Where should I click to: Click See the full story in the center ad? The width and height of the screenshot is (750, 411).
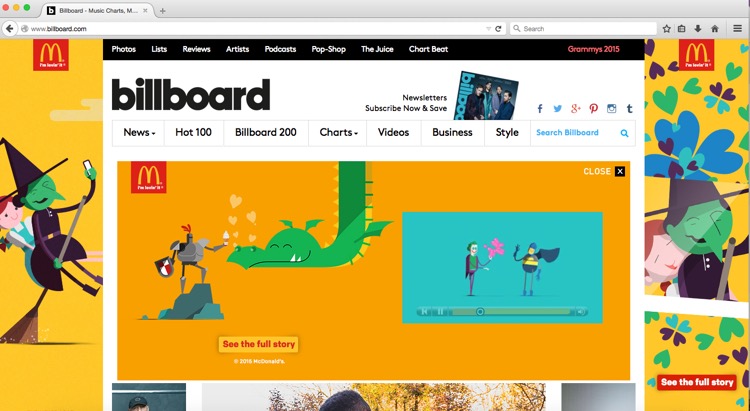click(x=258, y=344)
